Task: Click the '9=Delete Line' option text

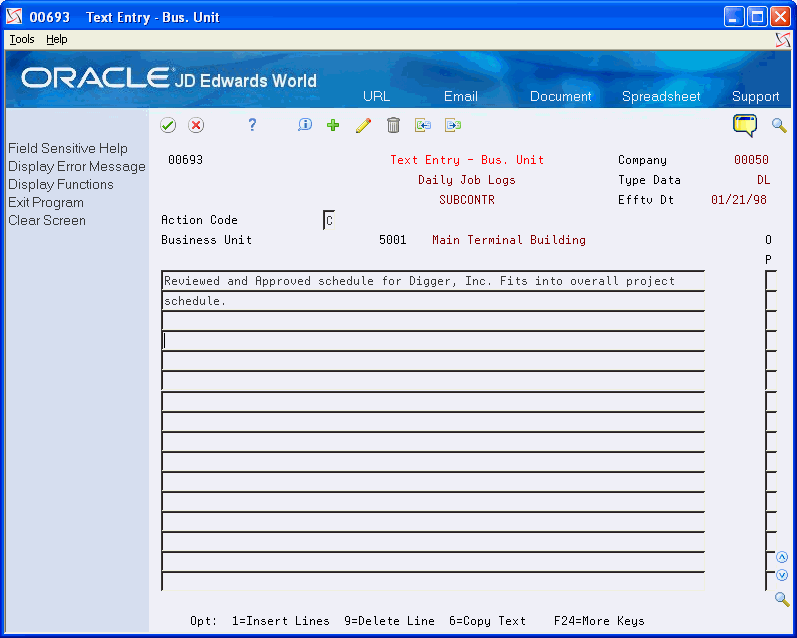Action: (x=389, y=621)
